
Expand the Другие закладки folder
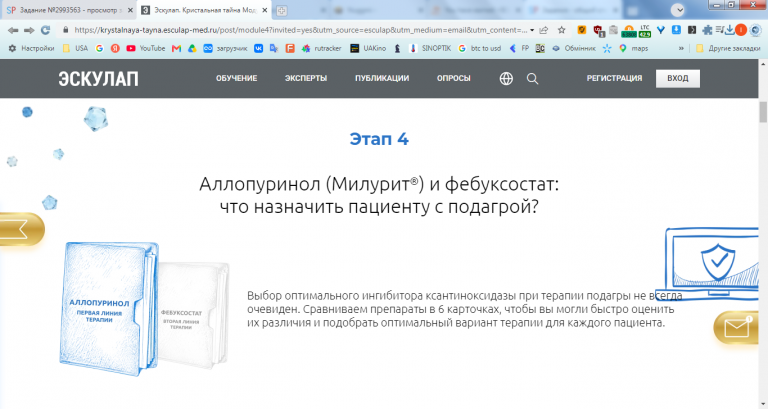[x=728, y=48]
